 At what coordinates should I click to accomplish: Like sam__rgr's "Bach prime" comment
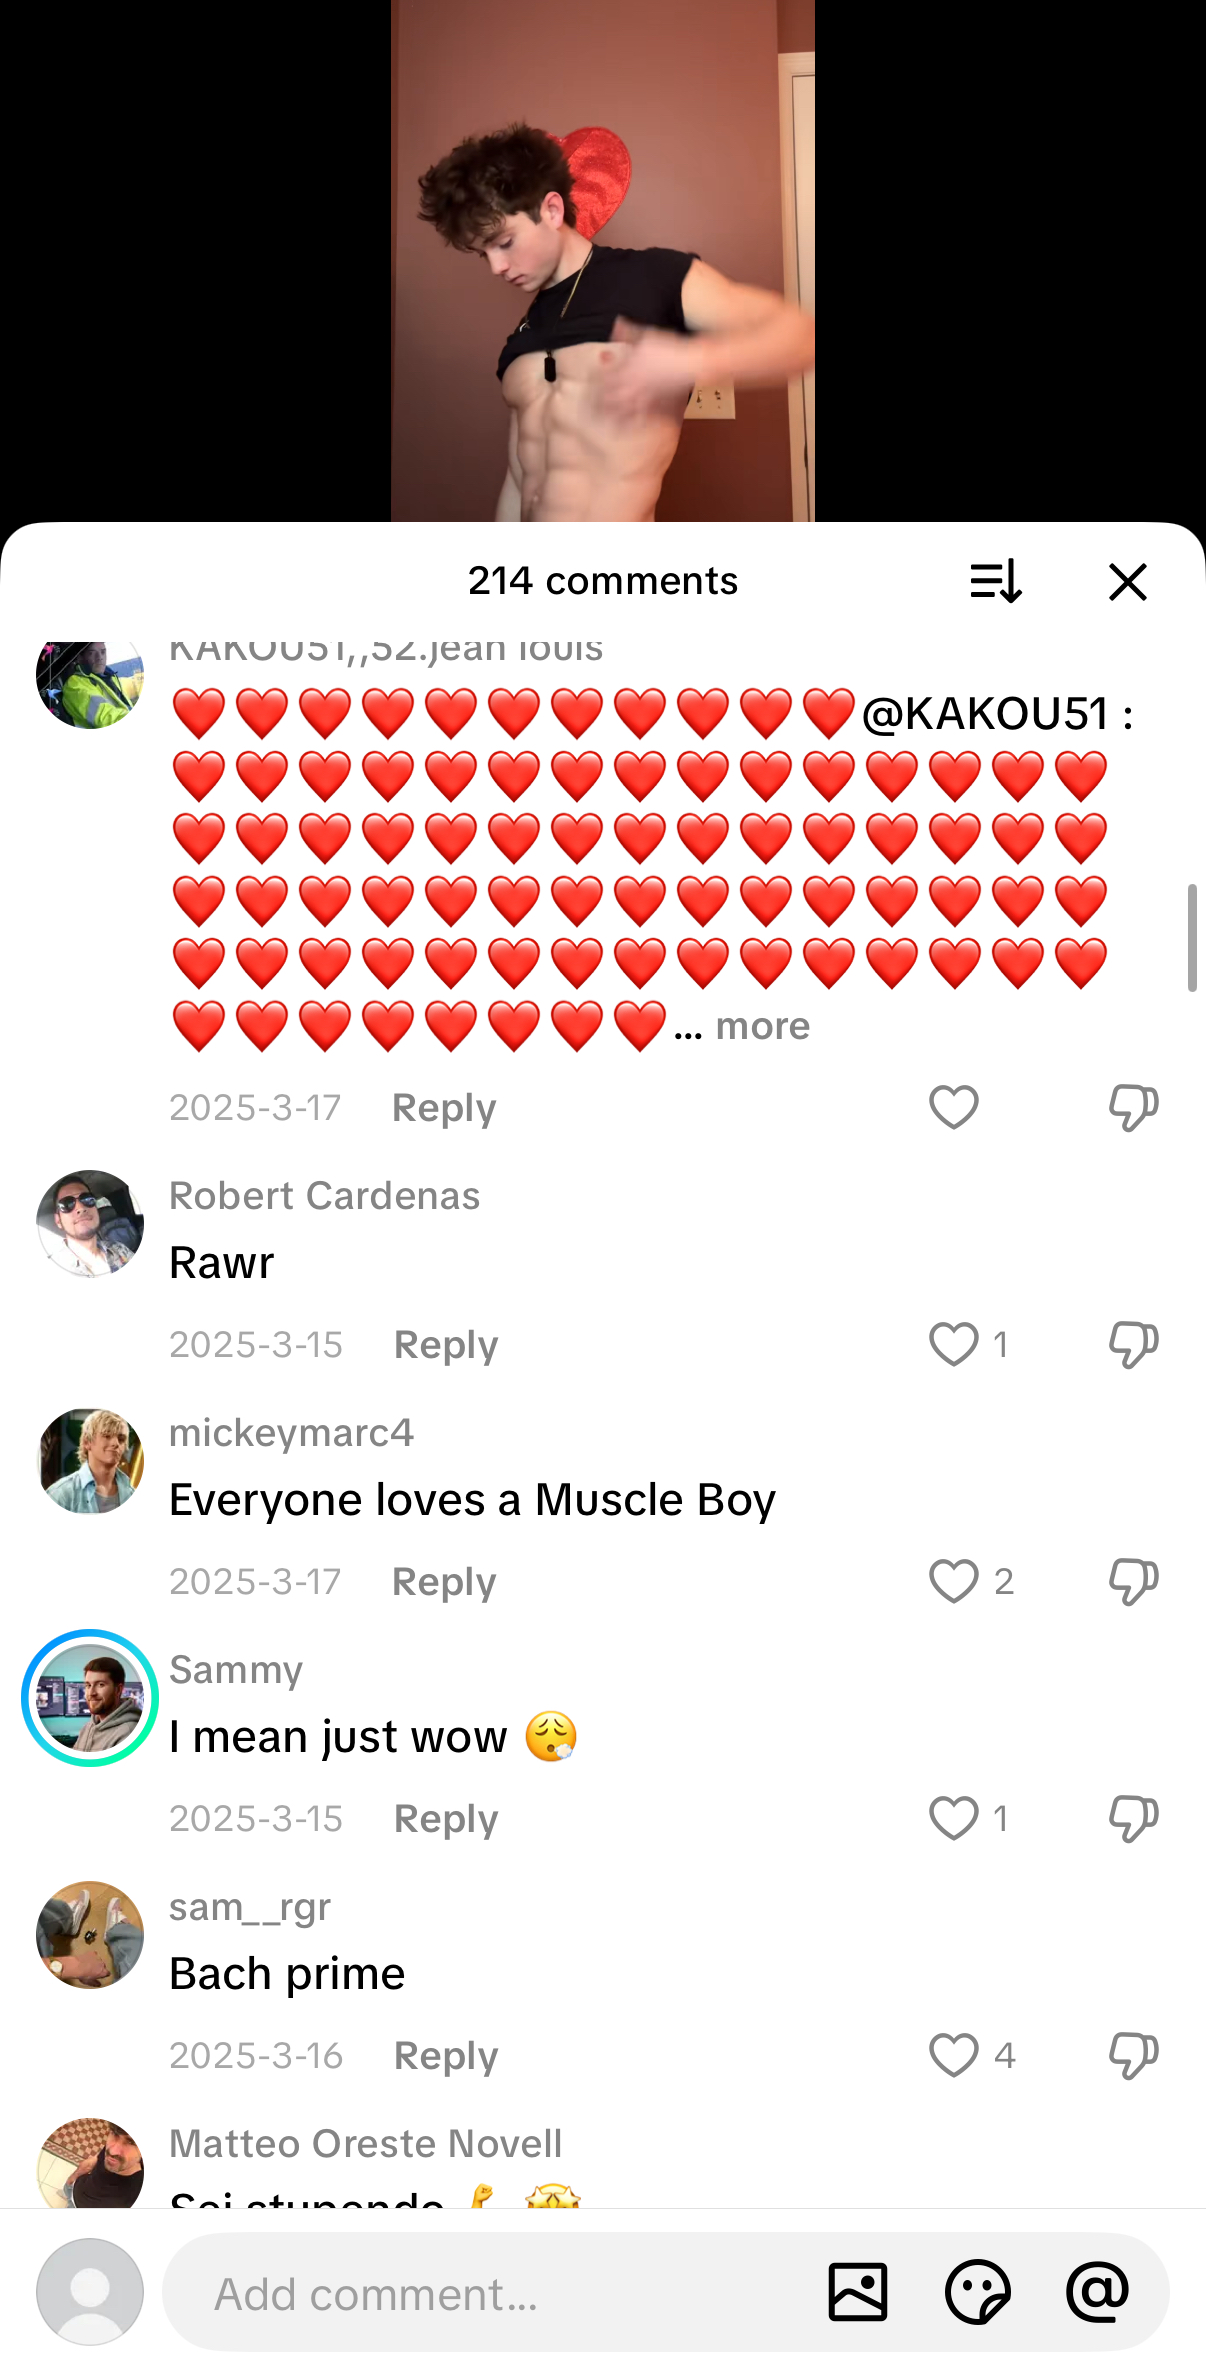point(953,2055)
